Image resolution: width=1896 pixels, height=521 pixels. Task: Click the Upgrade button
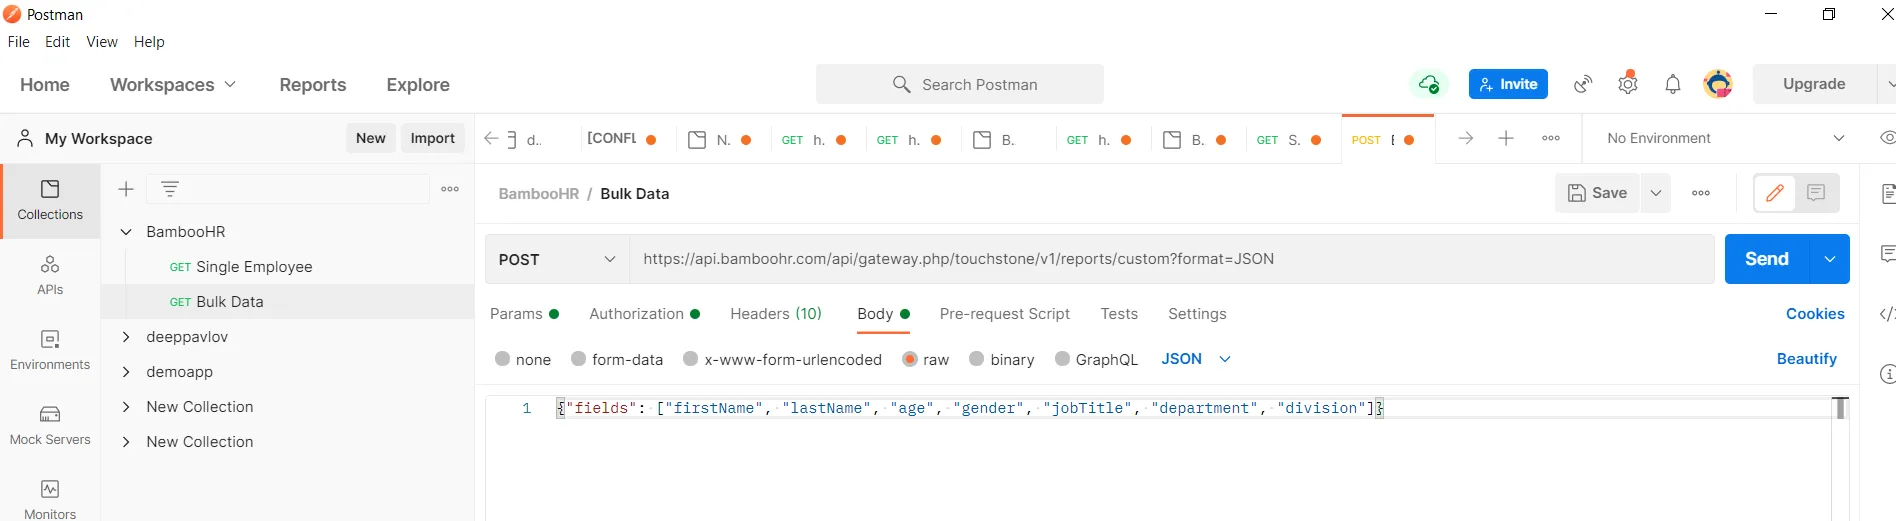click(1814, 84)
